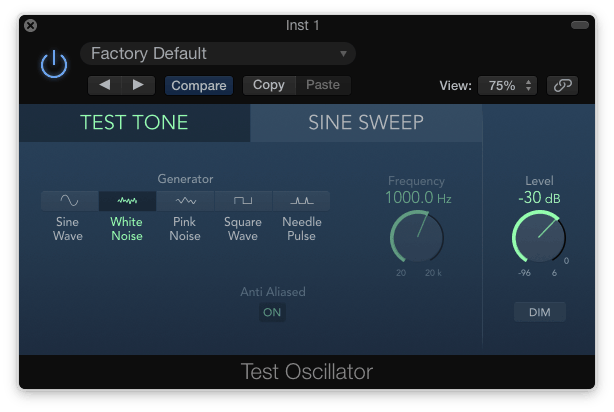Choose the Pink Noise waveform icon
Viewport: 614px width, 412px height.
point(185,201)
